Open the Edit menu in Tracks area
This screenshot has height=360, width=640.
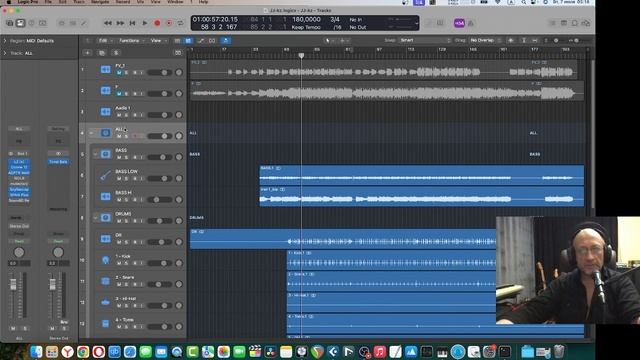pyautogui.click(x=104, y=40)
